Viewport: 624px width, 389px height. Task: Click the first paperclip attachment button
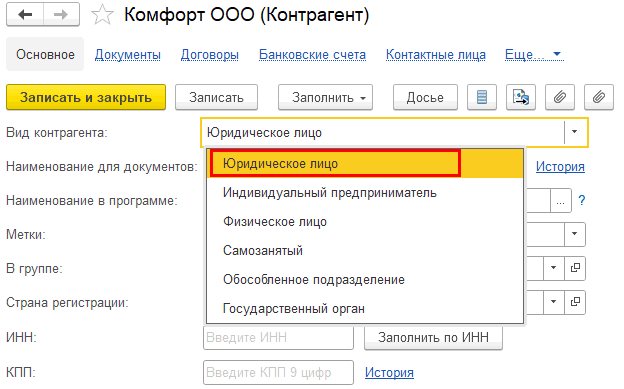560,97
